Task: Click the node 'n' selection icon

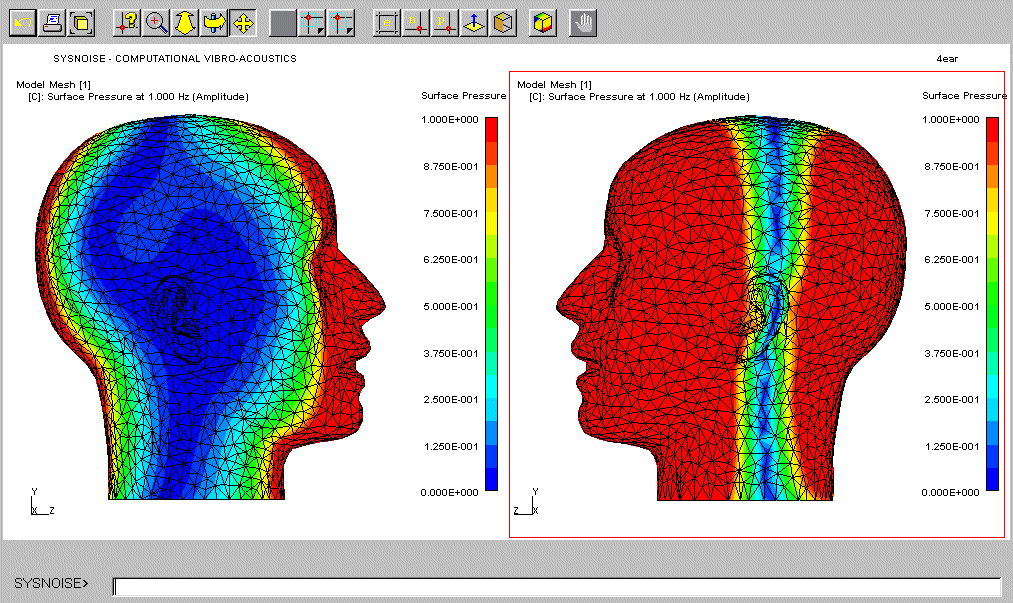Action: [x=416, y=22]
